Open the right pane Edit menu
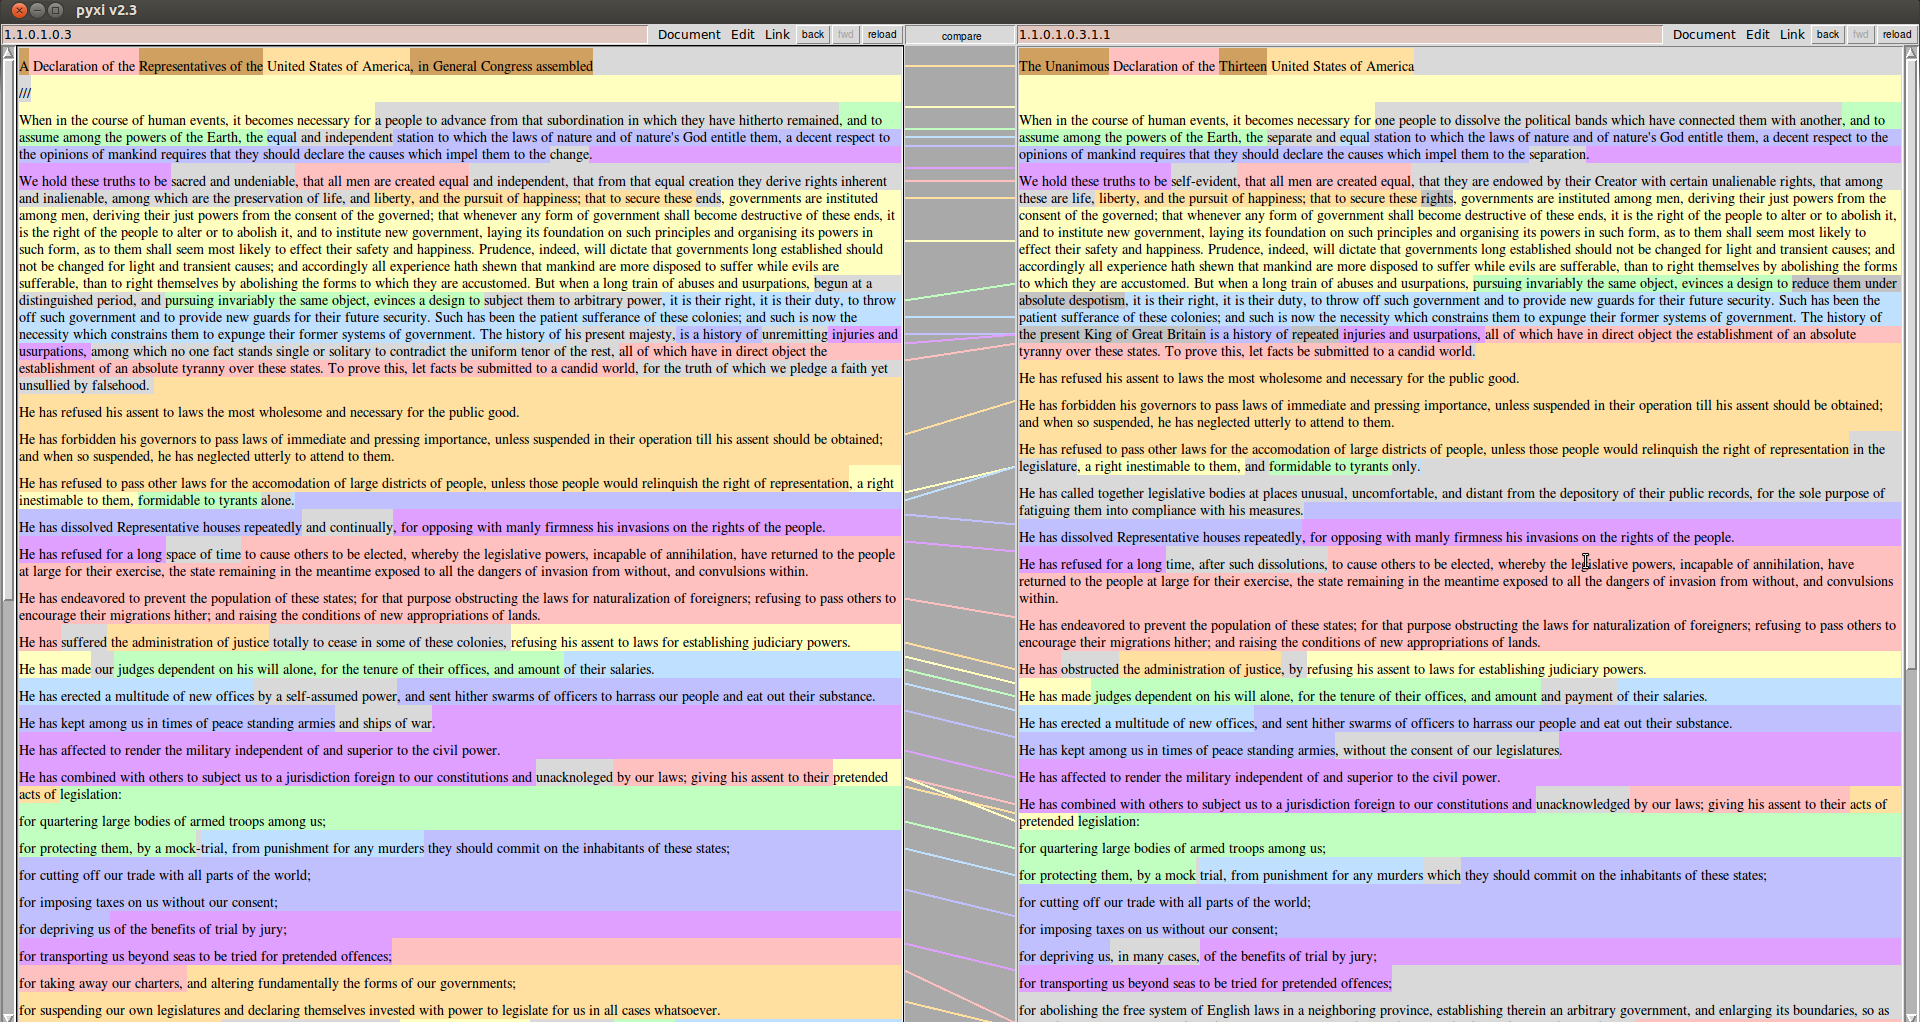 (x=1758, y=35)
